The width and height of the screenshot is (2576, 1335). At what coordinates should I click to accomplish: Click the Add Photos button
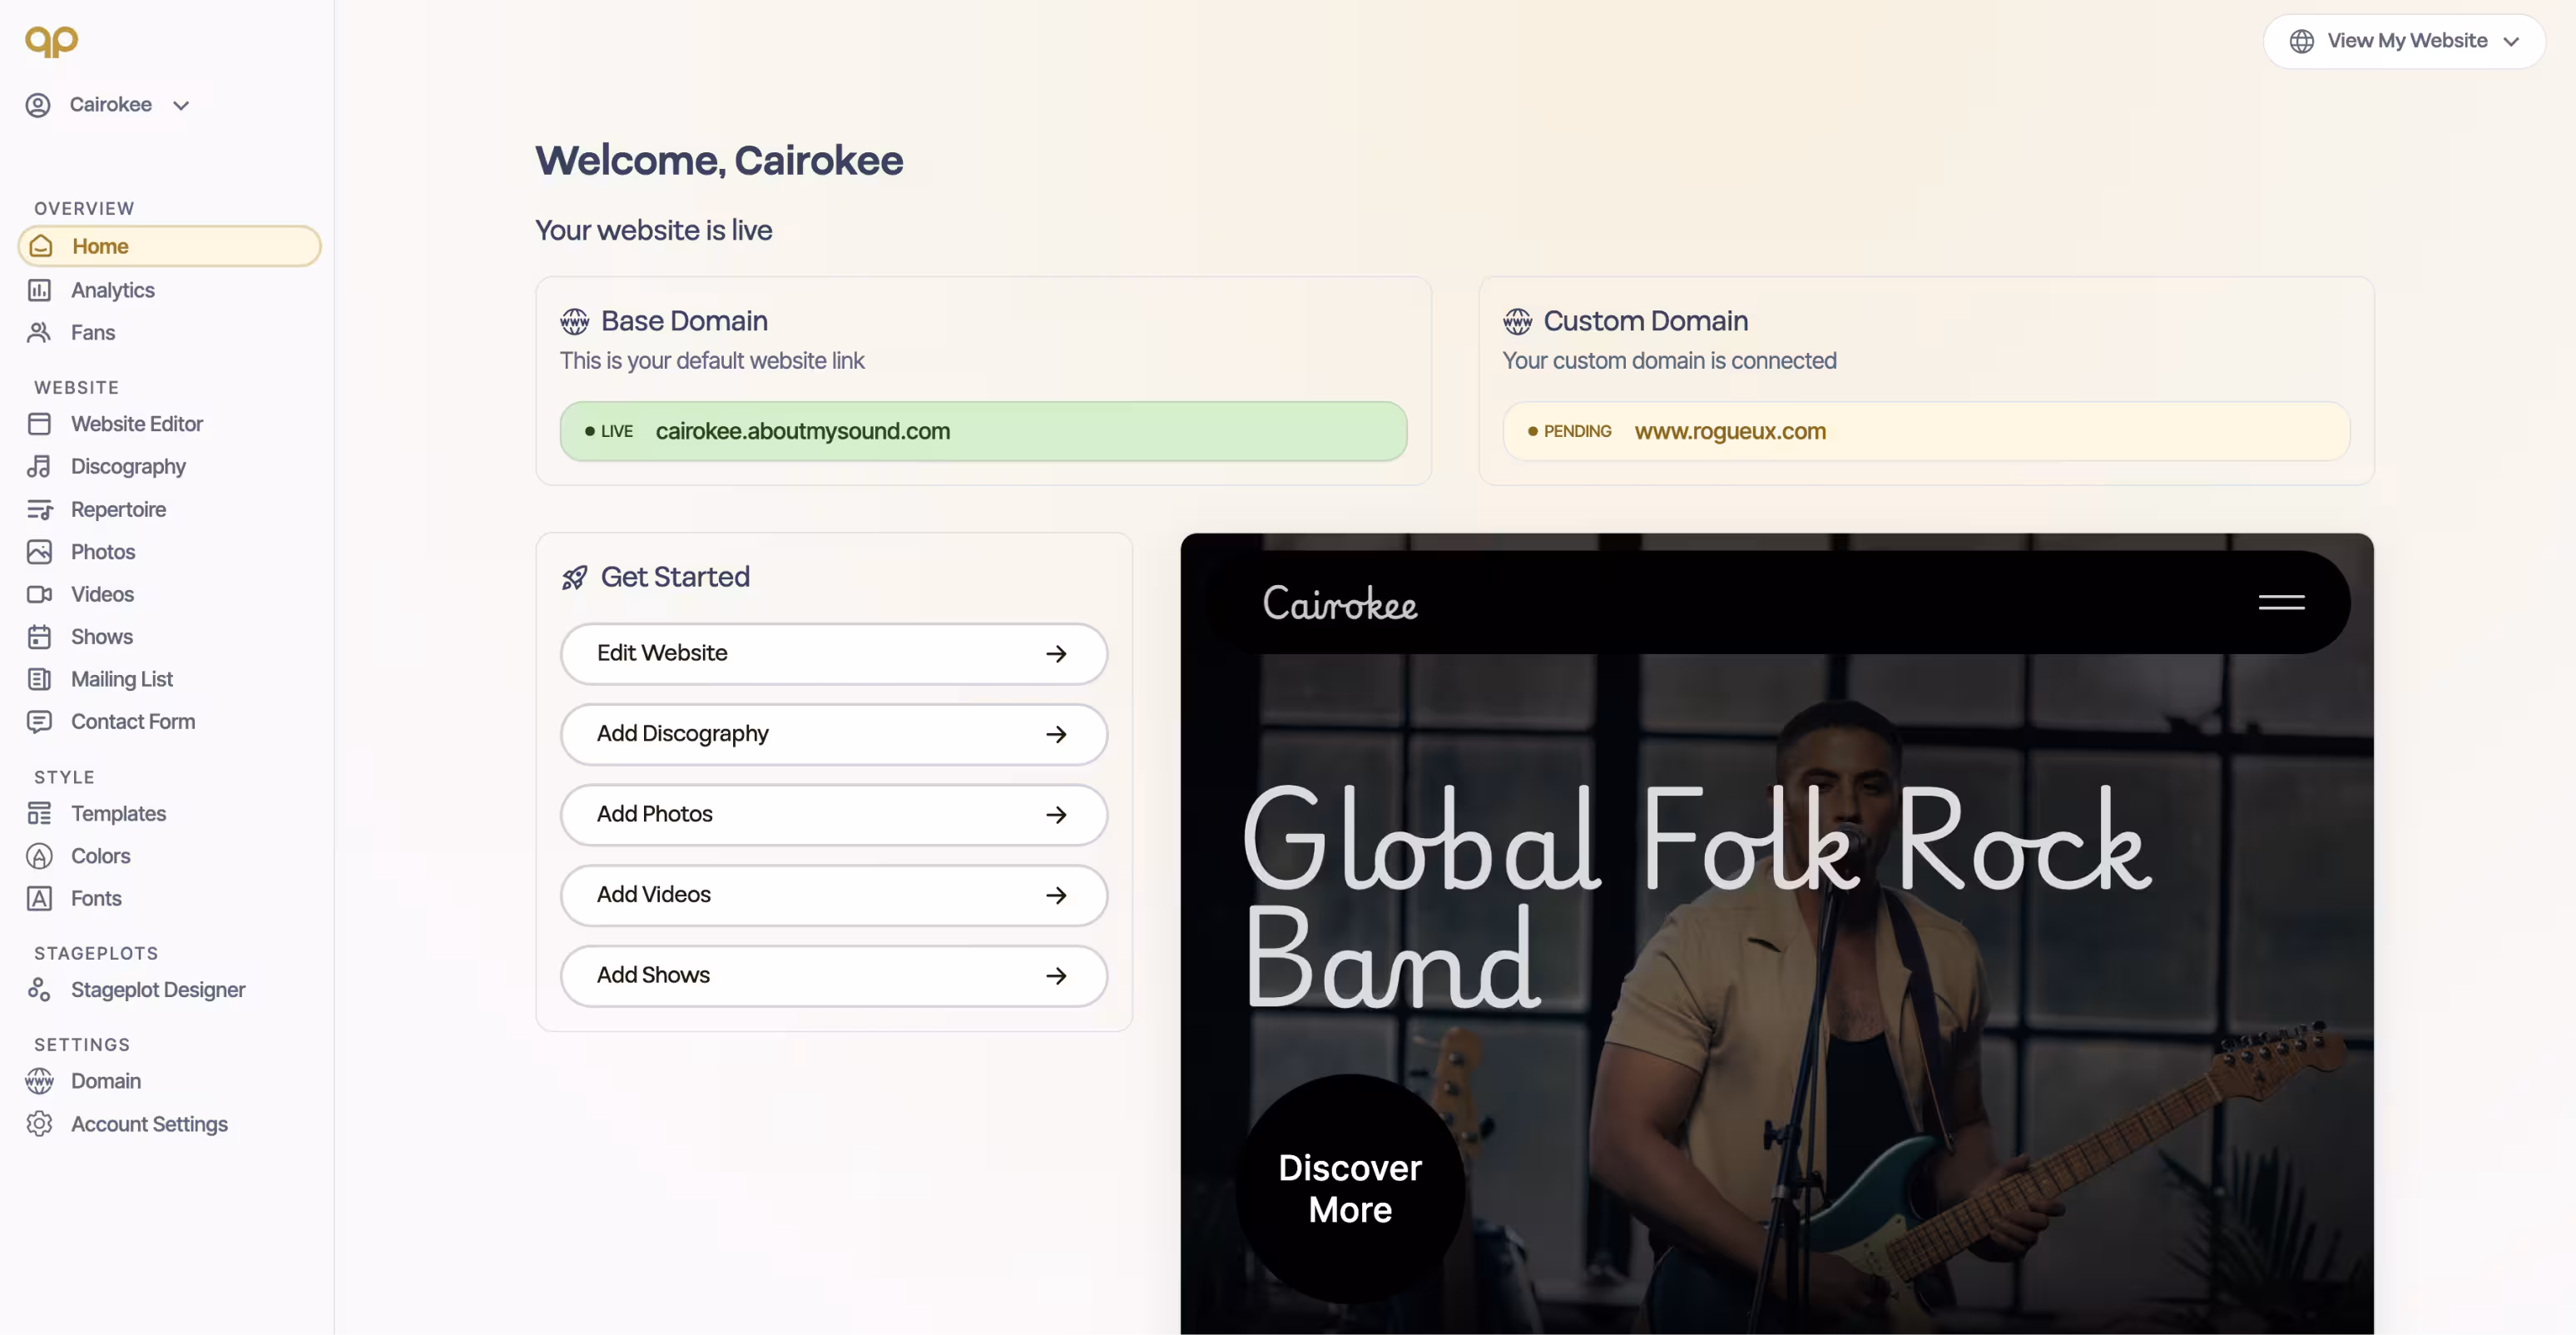pos(833,815)
